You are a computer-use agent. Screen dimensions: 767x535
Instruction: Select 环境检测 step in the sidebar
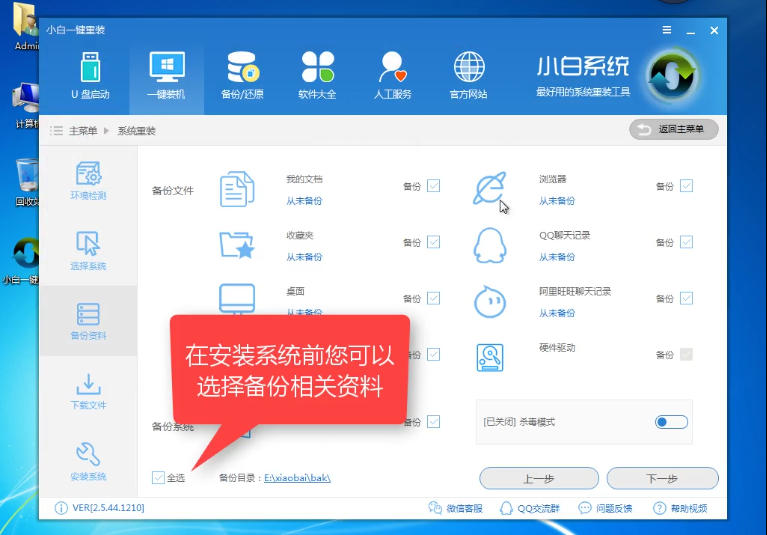pos(88,181)
